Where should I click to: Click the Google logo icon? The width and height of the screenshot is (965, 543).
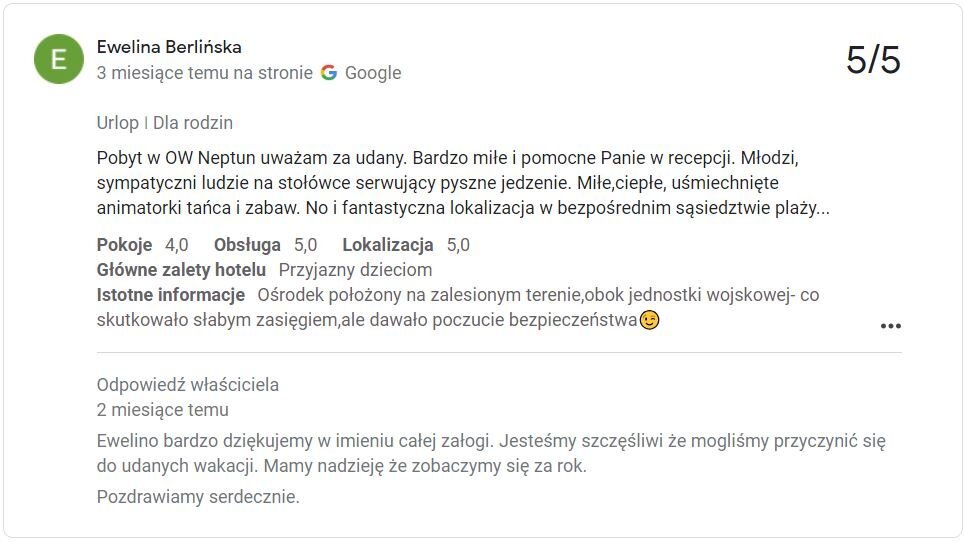tap(329, 73)
